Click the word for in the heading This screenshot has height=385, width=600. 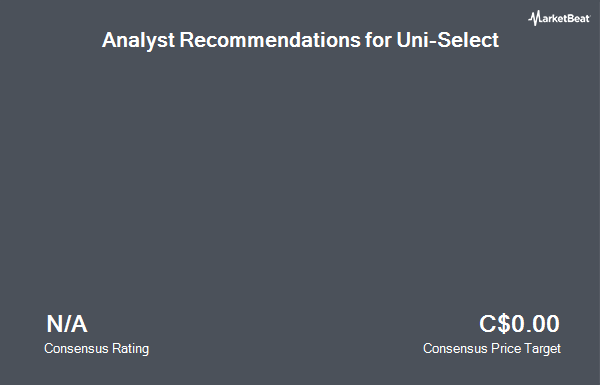[378, 40]
